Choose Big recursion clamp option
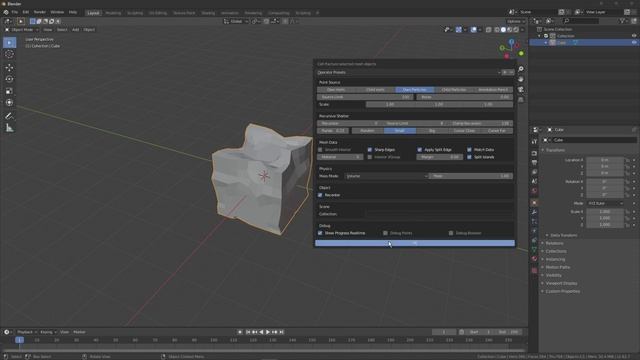 tap(432, 131)
